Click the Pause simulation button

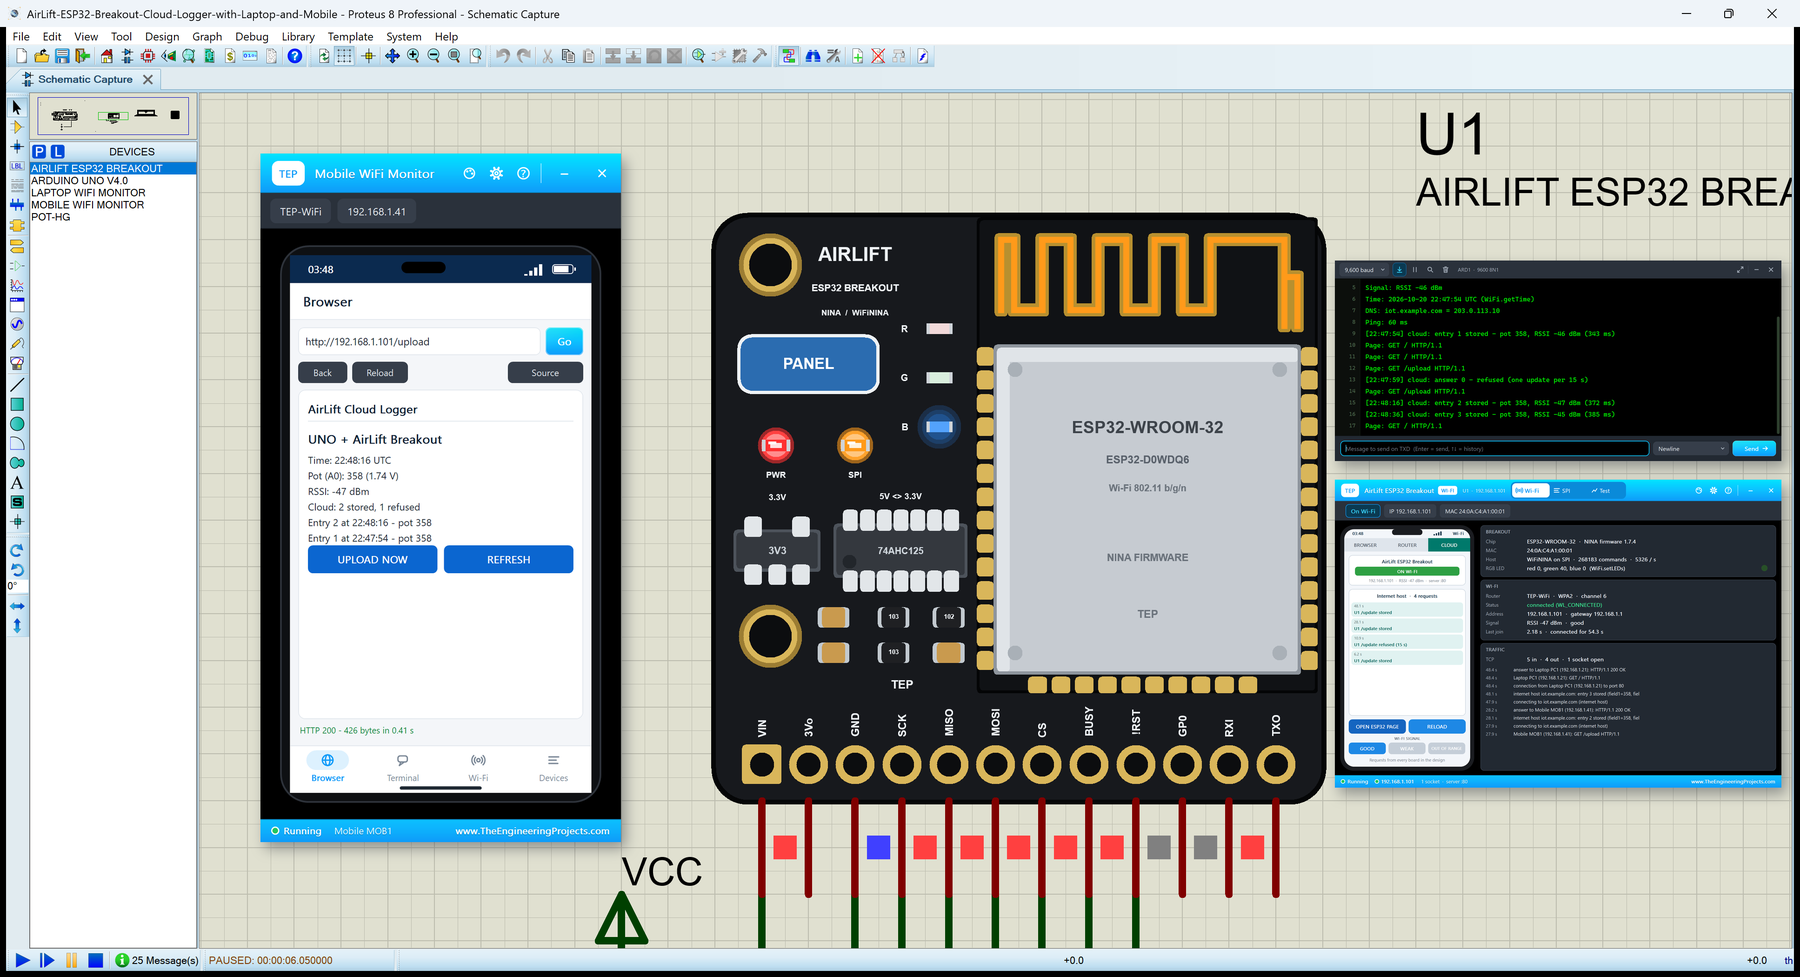(71, 960)
